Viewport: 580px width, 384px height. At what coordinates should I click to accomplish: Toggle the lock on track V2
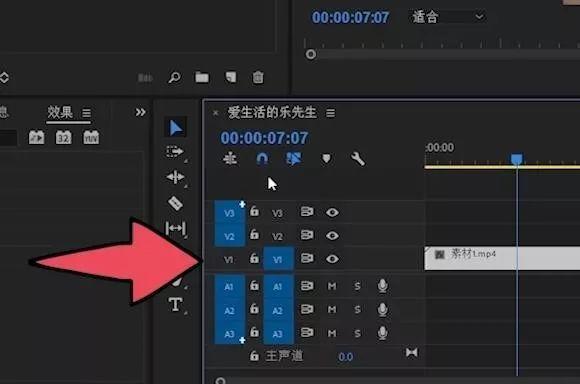point(254,235)
